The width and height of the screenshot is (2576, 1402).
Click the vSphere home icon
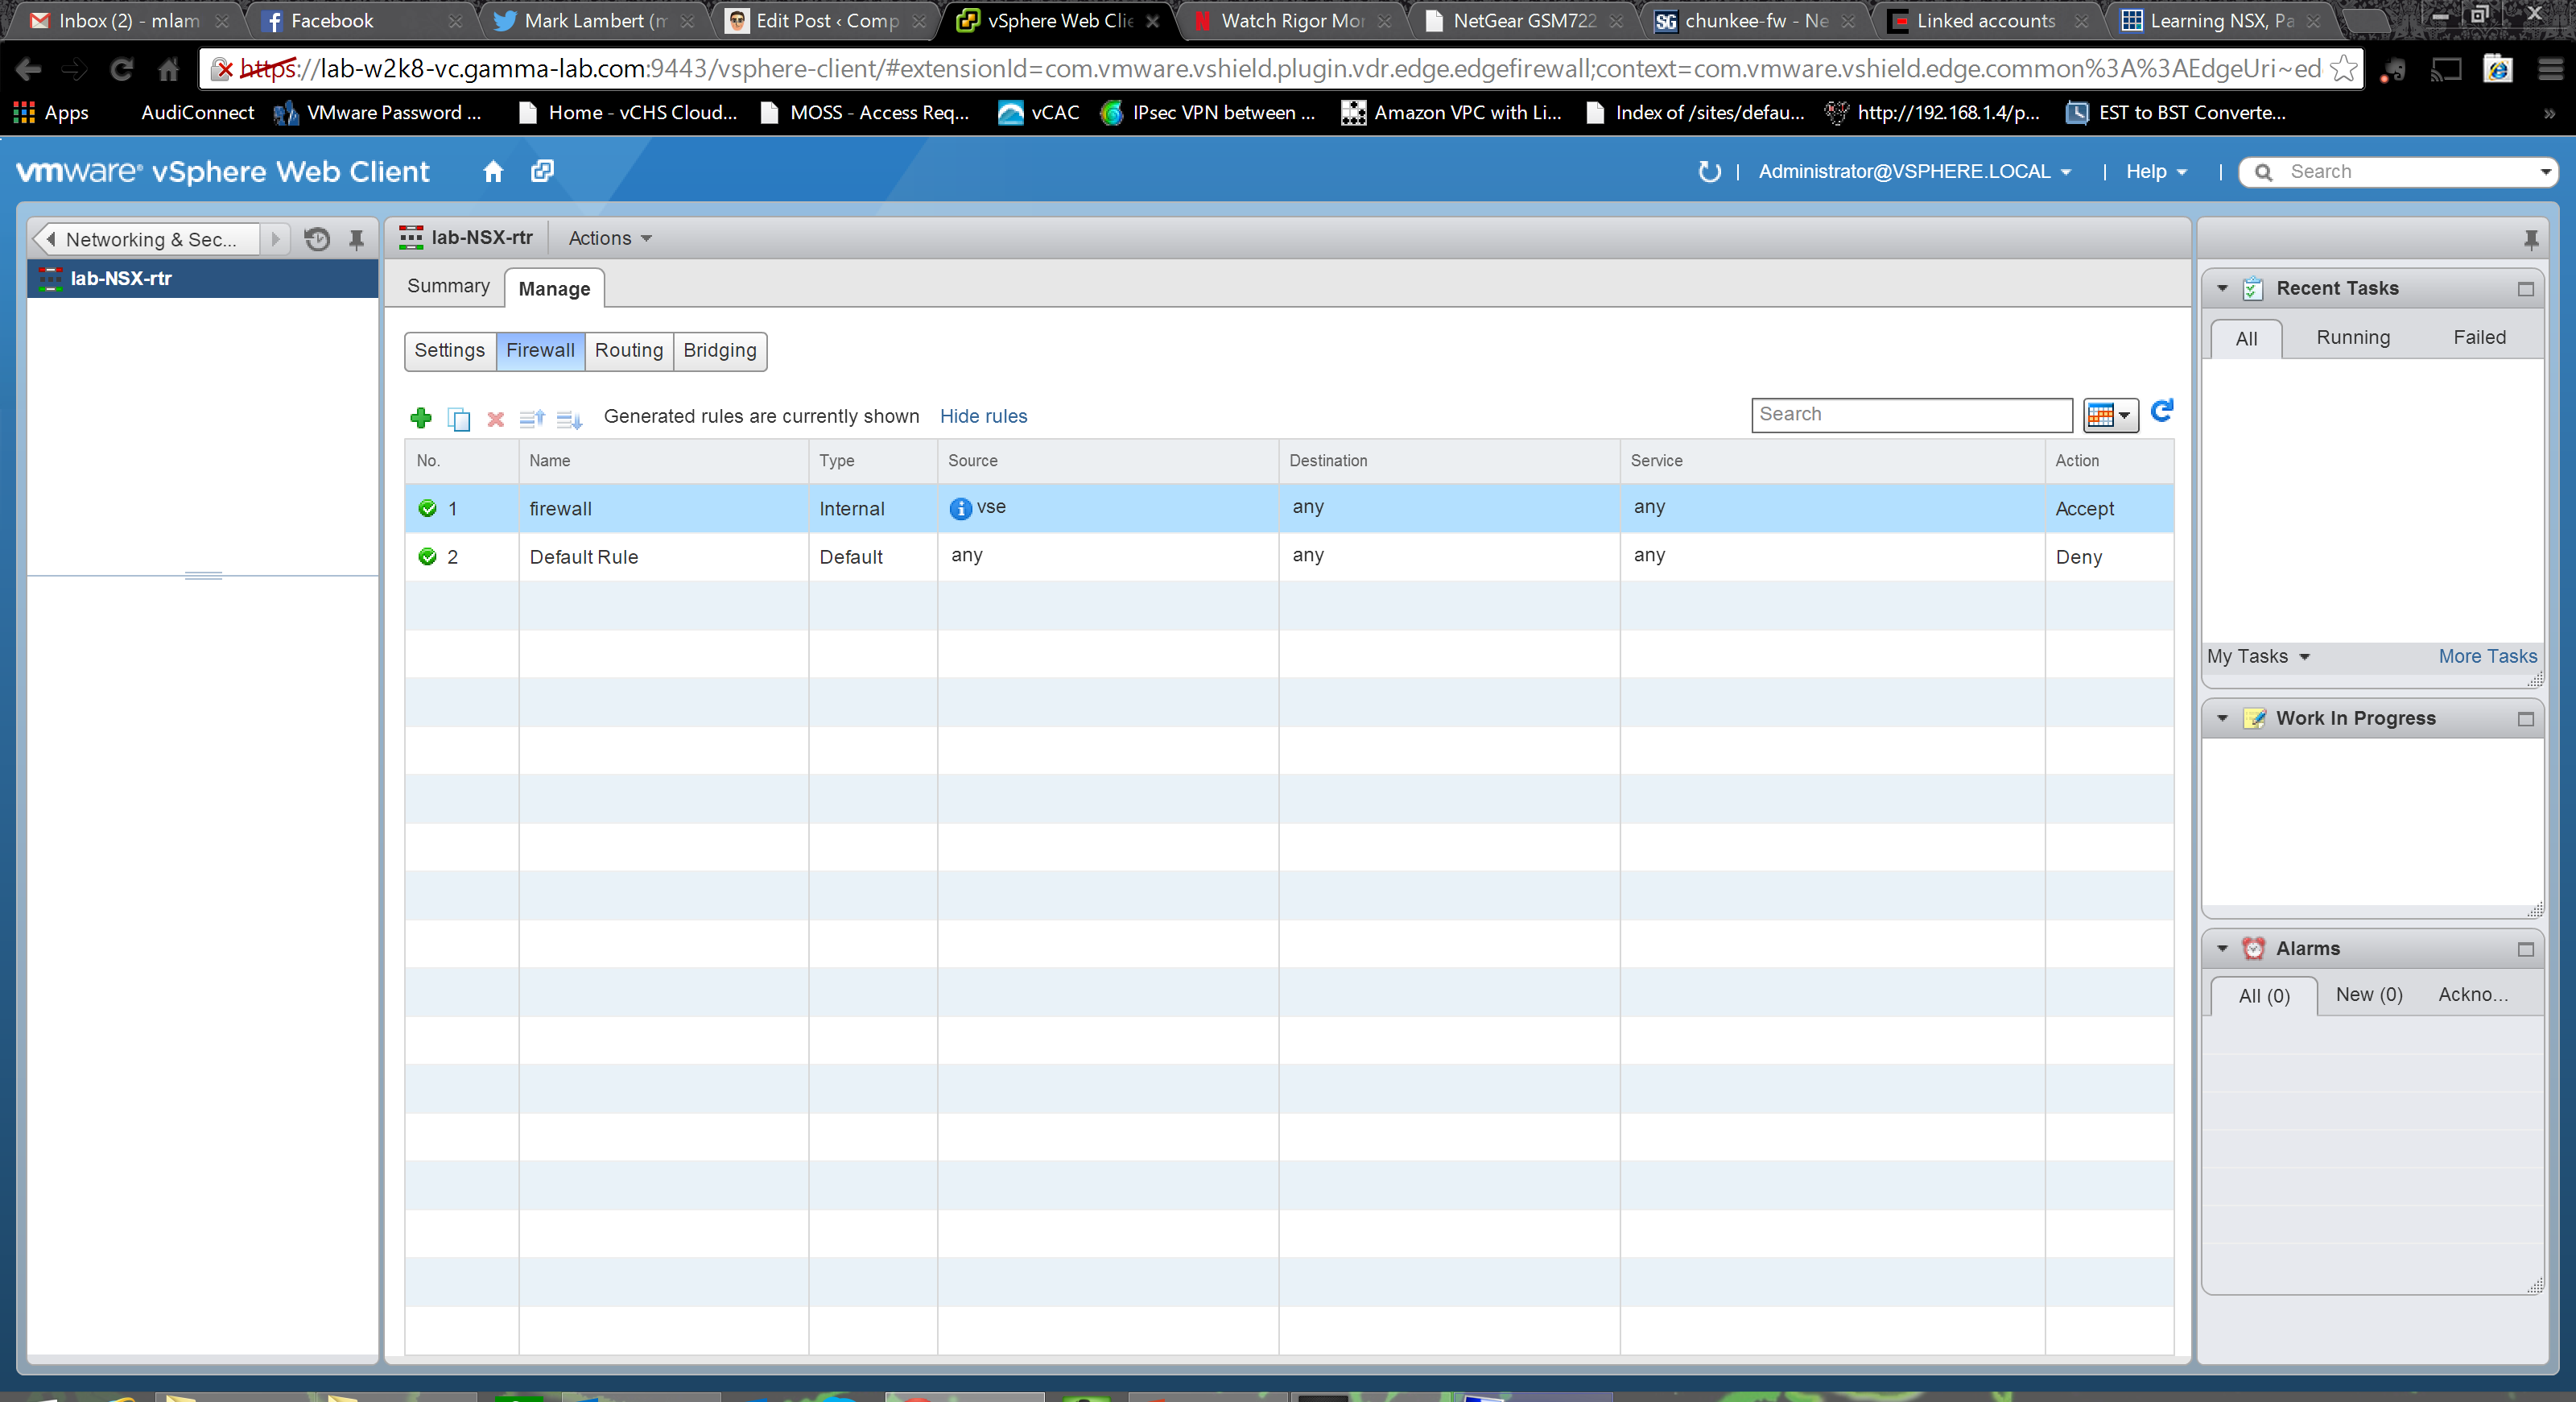(x=493, y=171)
